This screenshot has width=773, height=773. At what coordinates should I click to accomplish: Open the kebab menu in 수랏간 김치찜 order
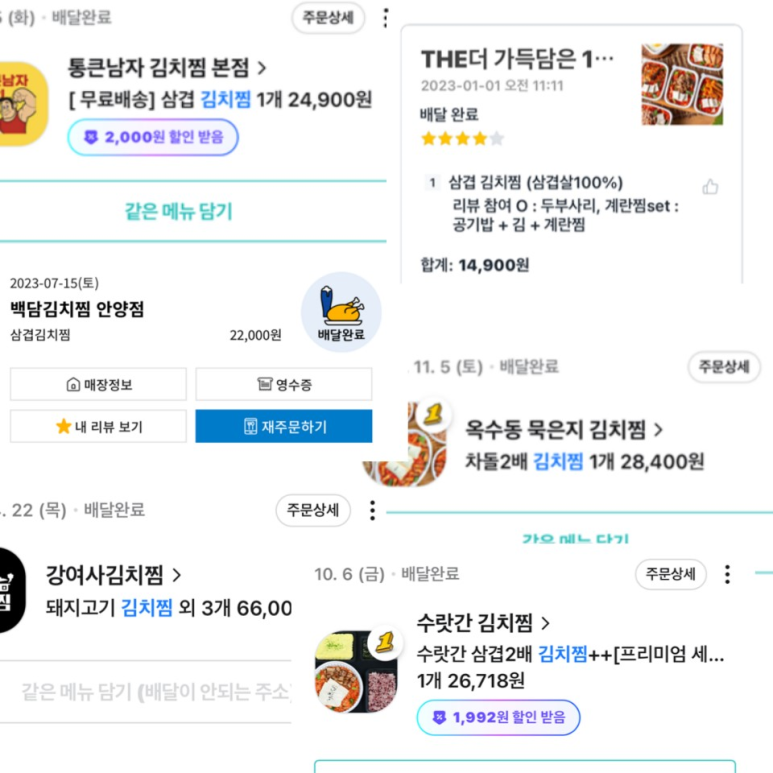[x=727, y=574]
